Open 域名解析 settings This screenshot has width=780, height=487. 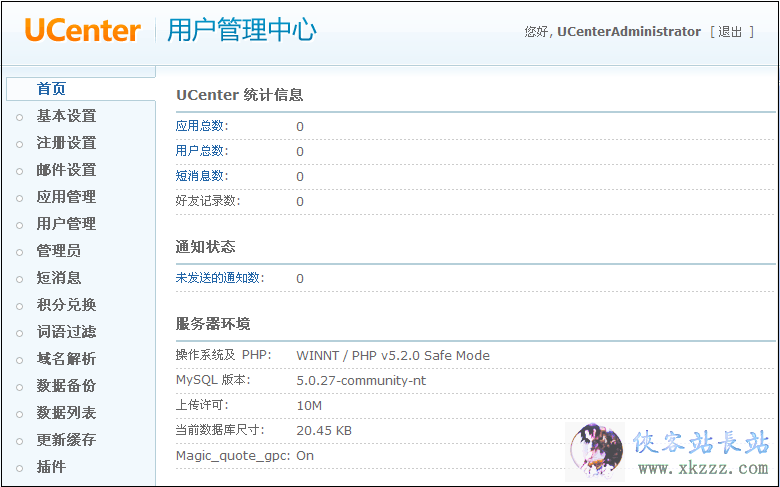tap(66, 358)
